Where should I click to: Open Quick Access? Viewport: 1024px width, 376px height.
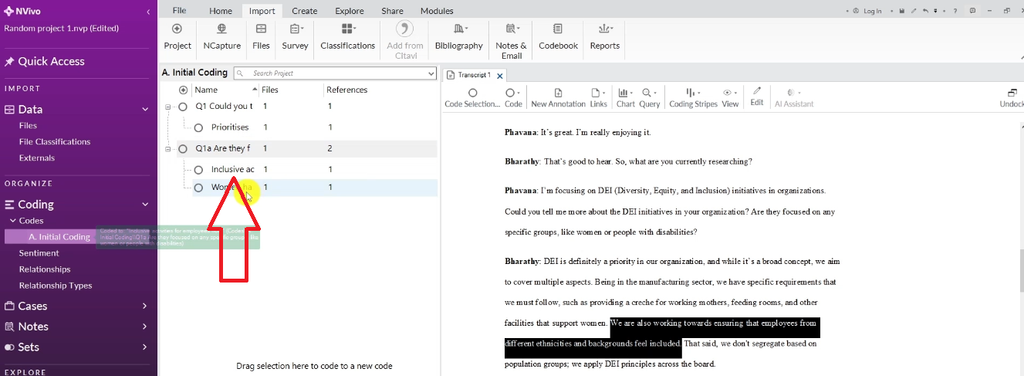click(44, 61)
